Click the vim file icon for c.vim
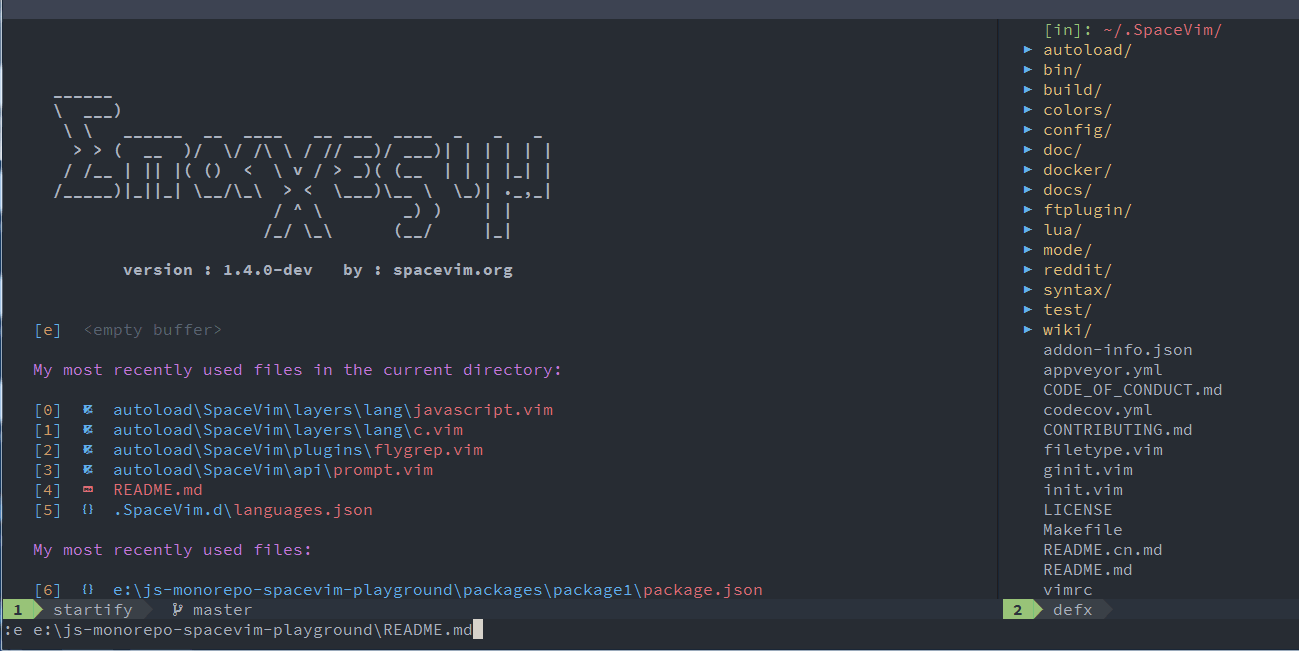The image size is (1299, 651). tap(88, 430)
